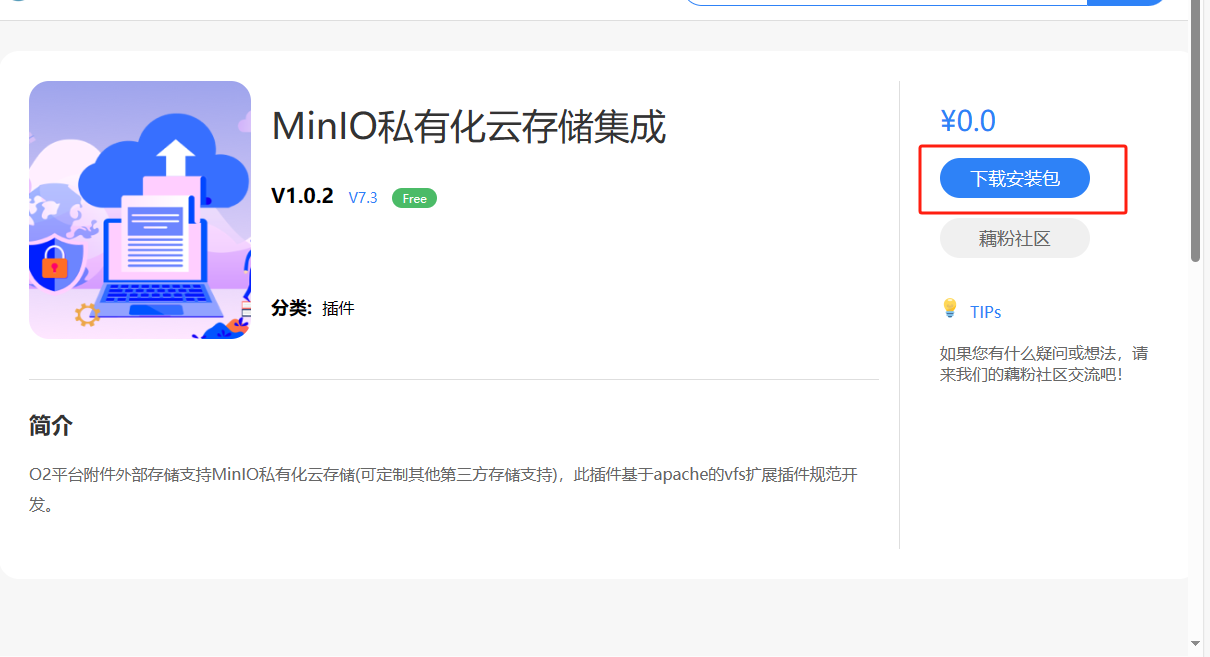Click the category value 插件
This screenshot has height=657, width=1210.
click(338, 308)
